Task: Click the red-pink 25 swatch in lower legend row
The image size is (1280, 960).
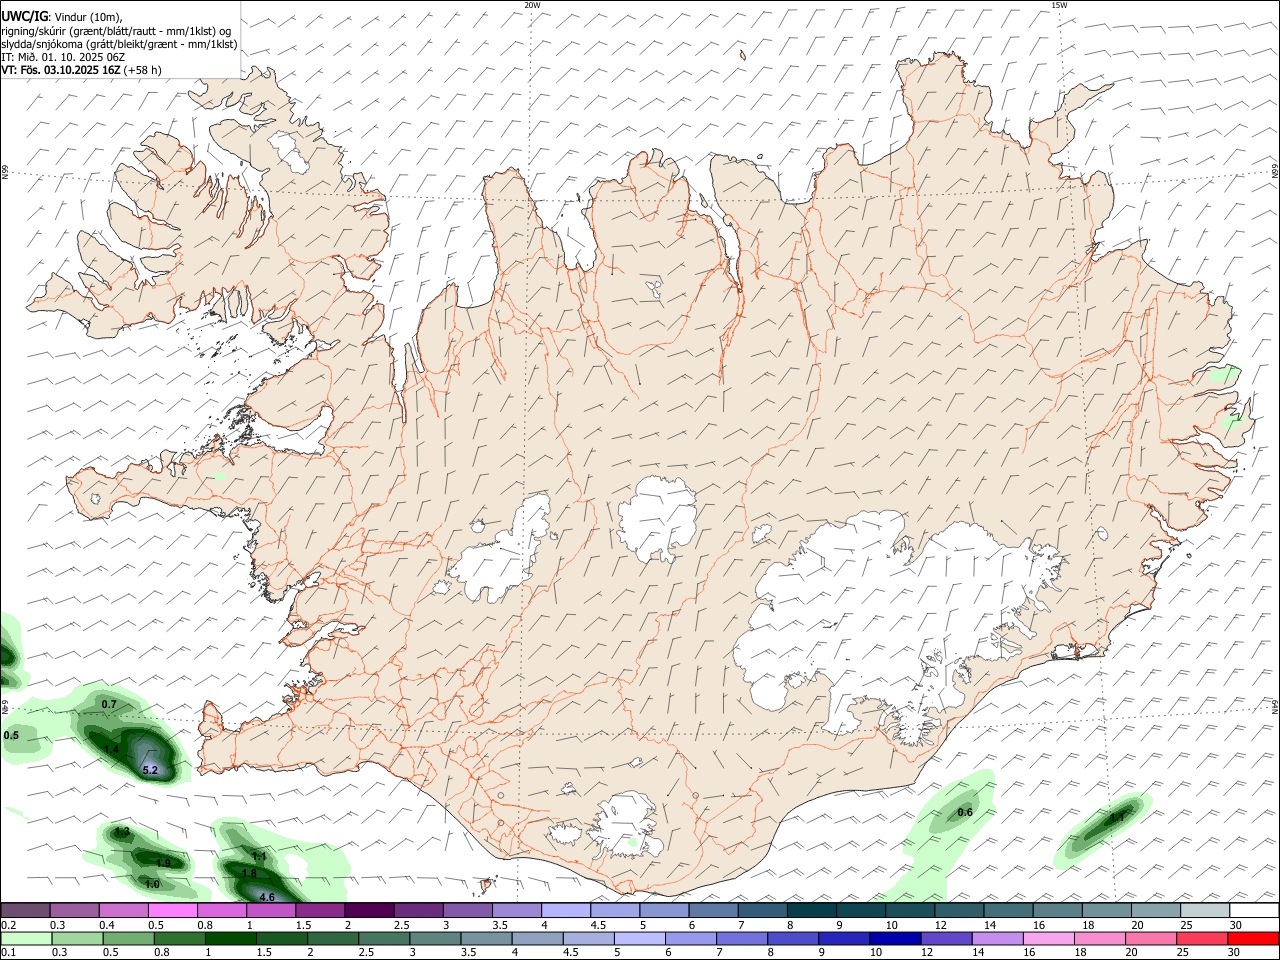Action: (x=1202, y=938)
